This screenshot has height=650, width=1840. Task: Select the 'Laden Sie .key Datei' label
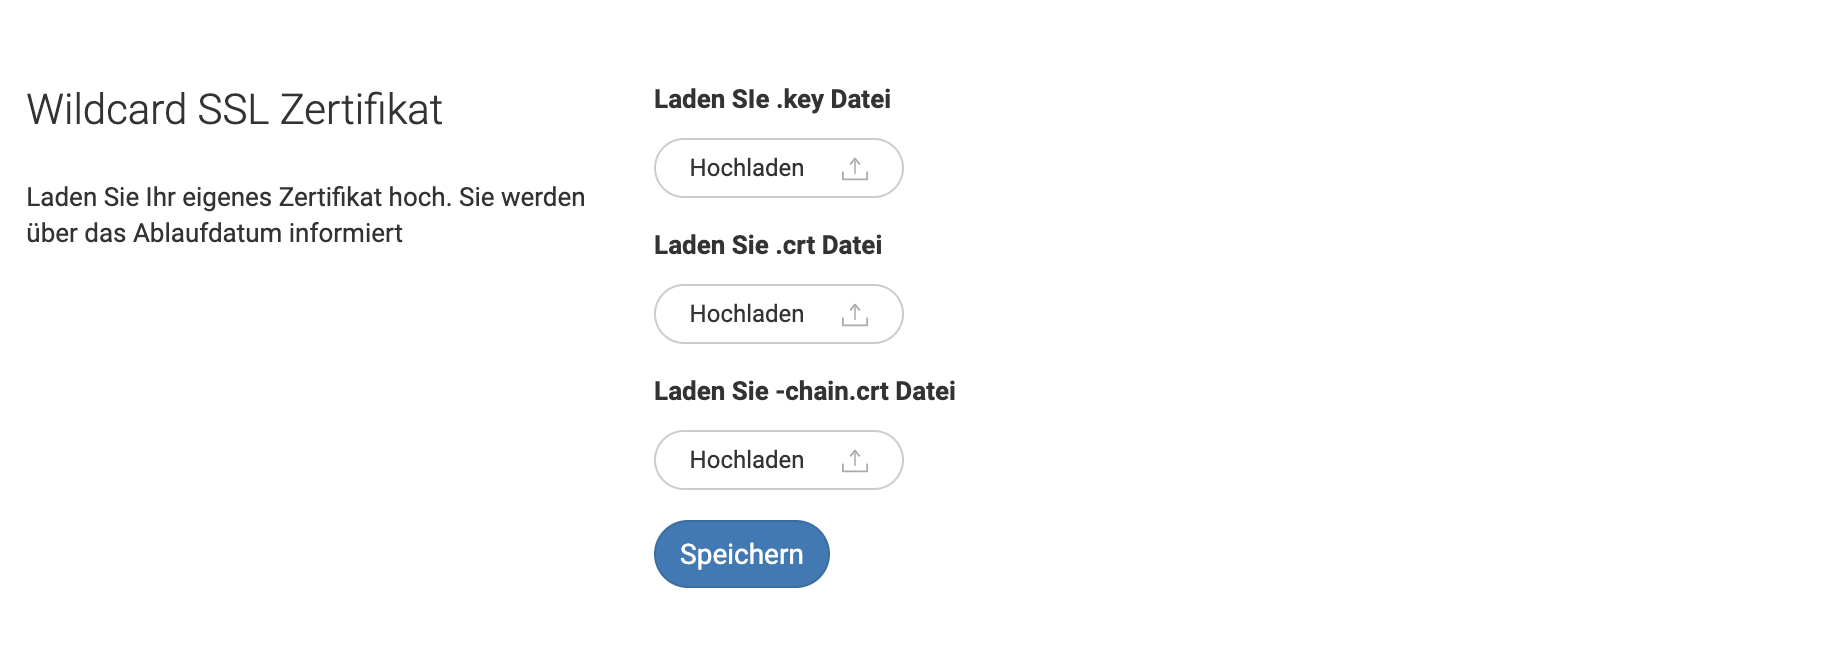pyautogui.click(x=772, y=99)
